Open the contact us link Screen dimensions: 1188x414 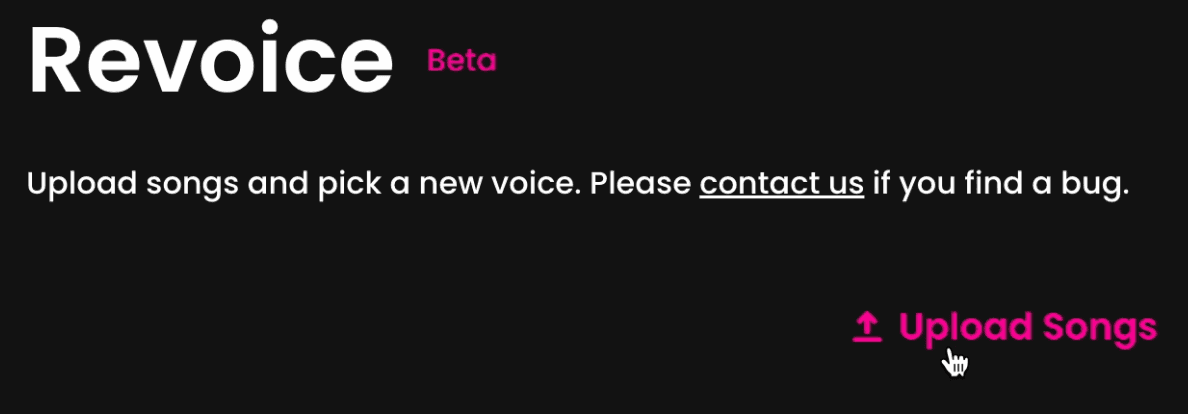pyautogui.click(x=781, y=183)
